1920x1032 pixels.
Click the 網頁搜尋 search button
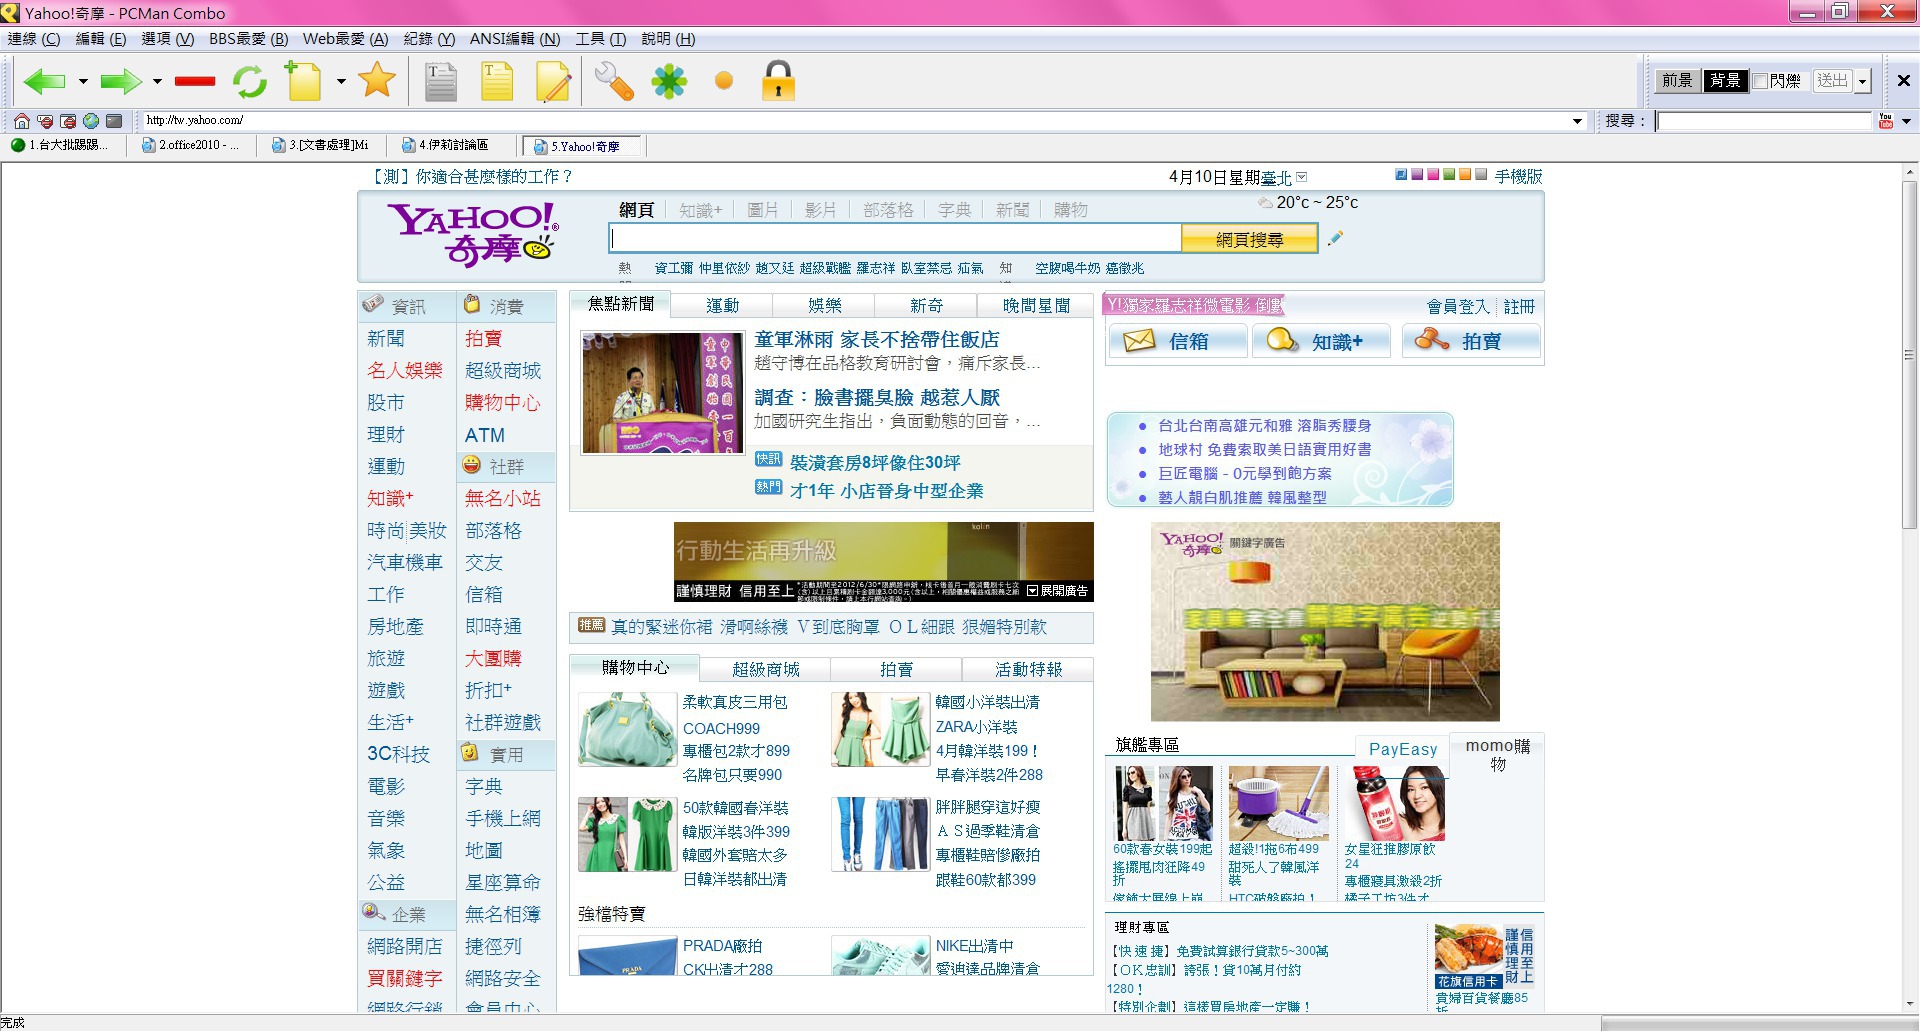click(1249, 239)
